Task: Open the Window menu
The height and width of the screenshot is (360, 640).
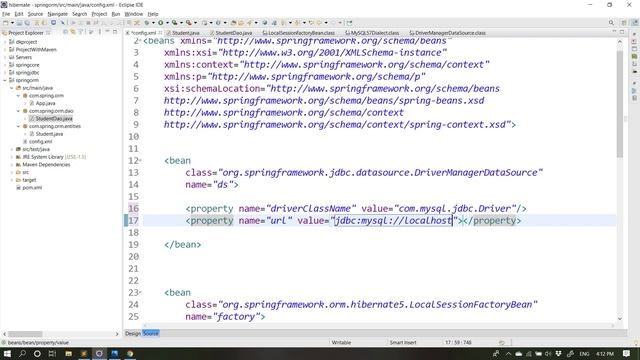Action: (x=133, y=14)
